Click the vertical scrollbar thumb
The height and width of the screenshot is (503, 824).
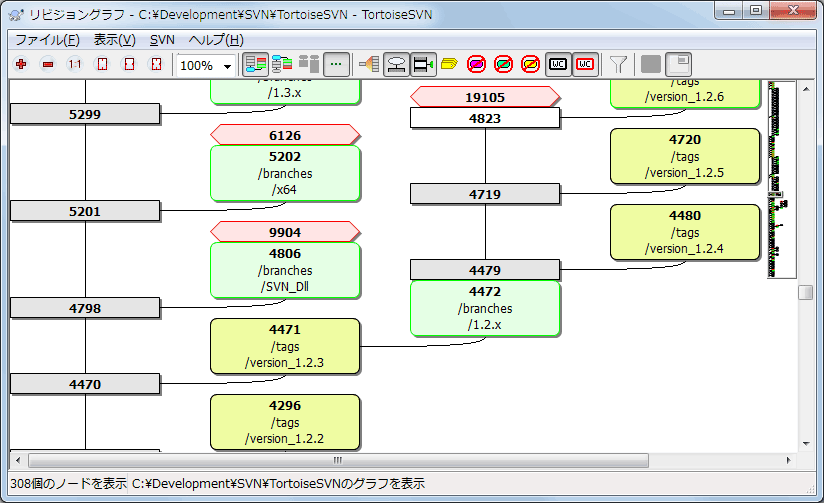pyautogui.click(x=806, y=293)
